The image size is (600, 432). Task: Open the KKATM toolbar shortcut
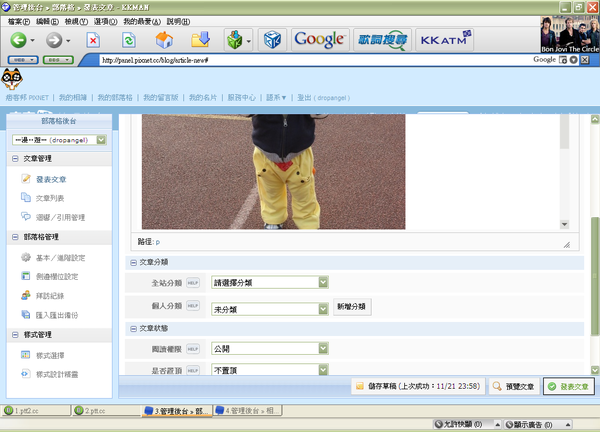tap(444, 40)
